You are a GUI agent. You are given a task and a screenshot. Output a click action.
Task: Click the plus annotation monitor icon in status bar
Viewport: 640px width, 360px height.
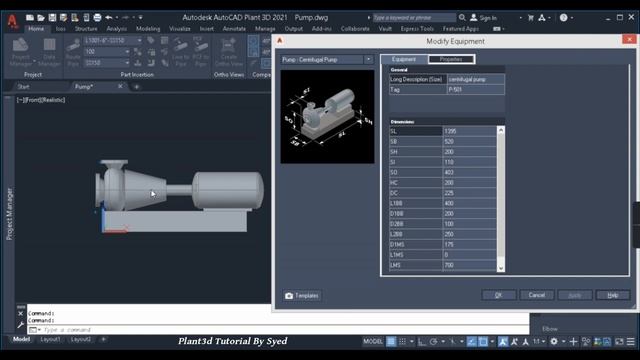[573, 341]
